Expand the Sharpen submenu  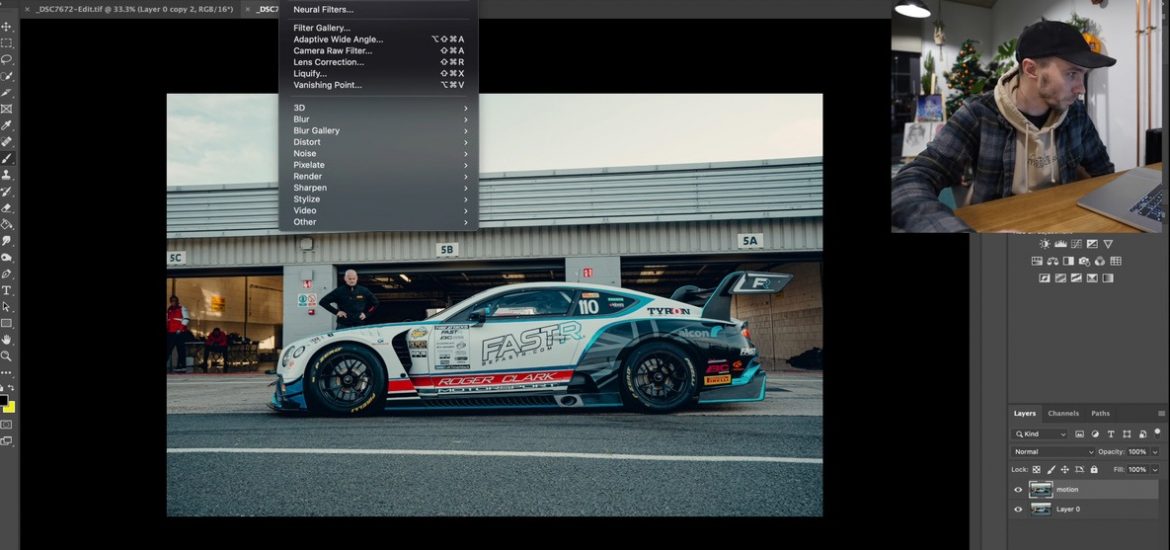[378, 188]
